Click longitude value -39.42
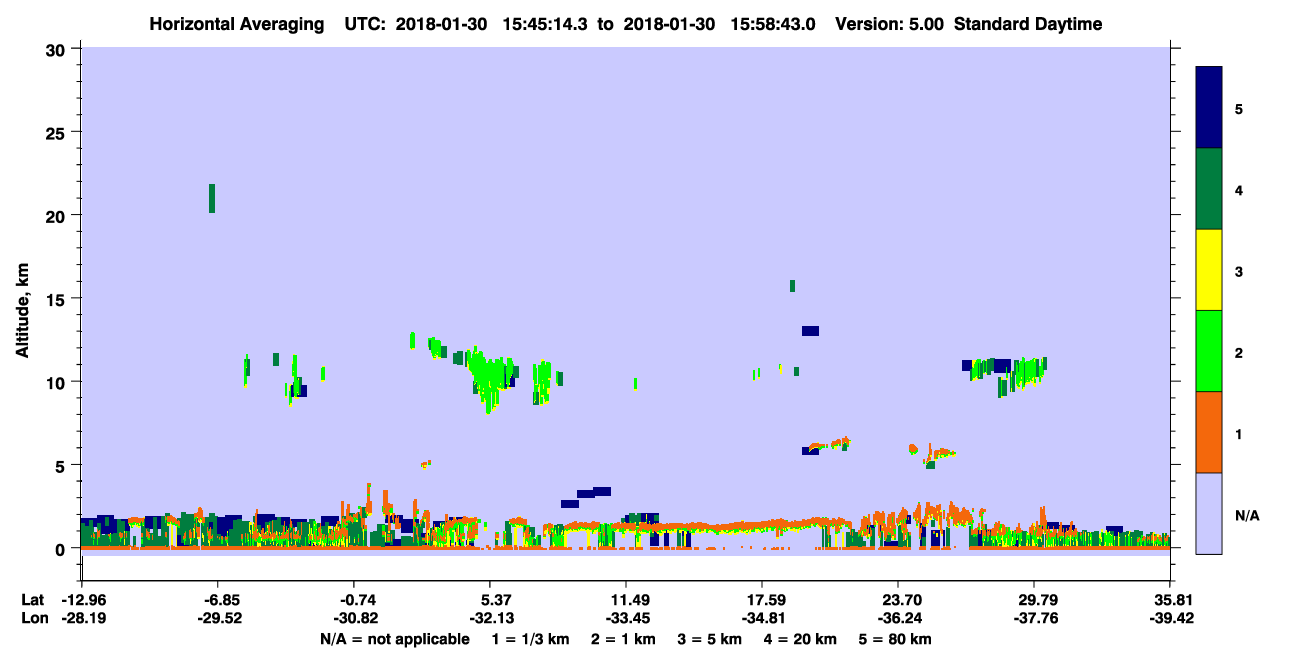This screenshot has height=667, width=1300. click(x=1170, y=618)
